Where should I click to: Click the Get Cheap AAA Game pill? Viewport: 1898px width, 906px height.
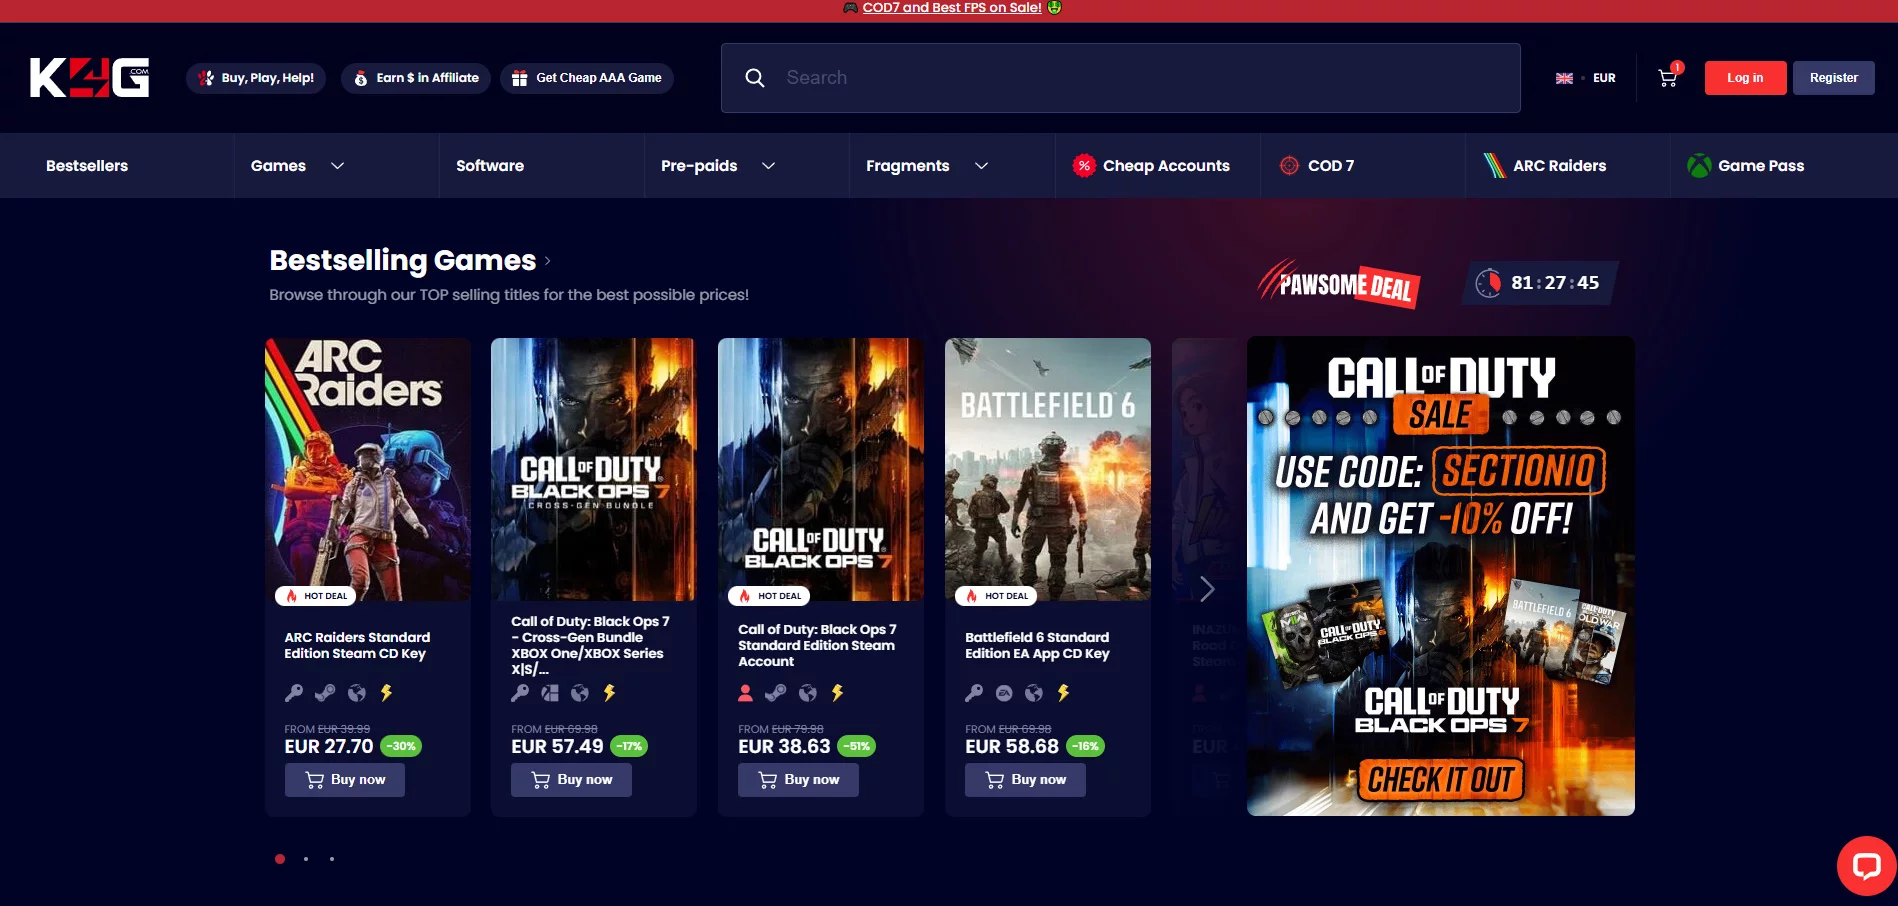(x=587, y=78)
